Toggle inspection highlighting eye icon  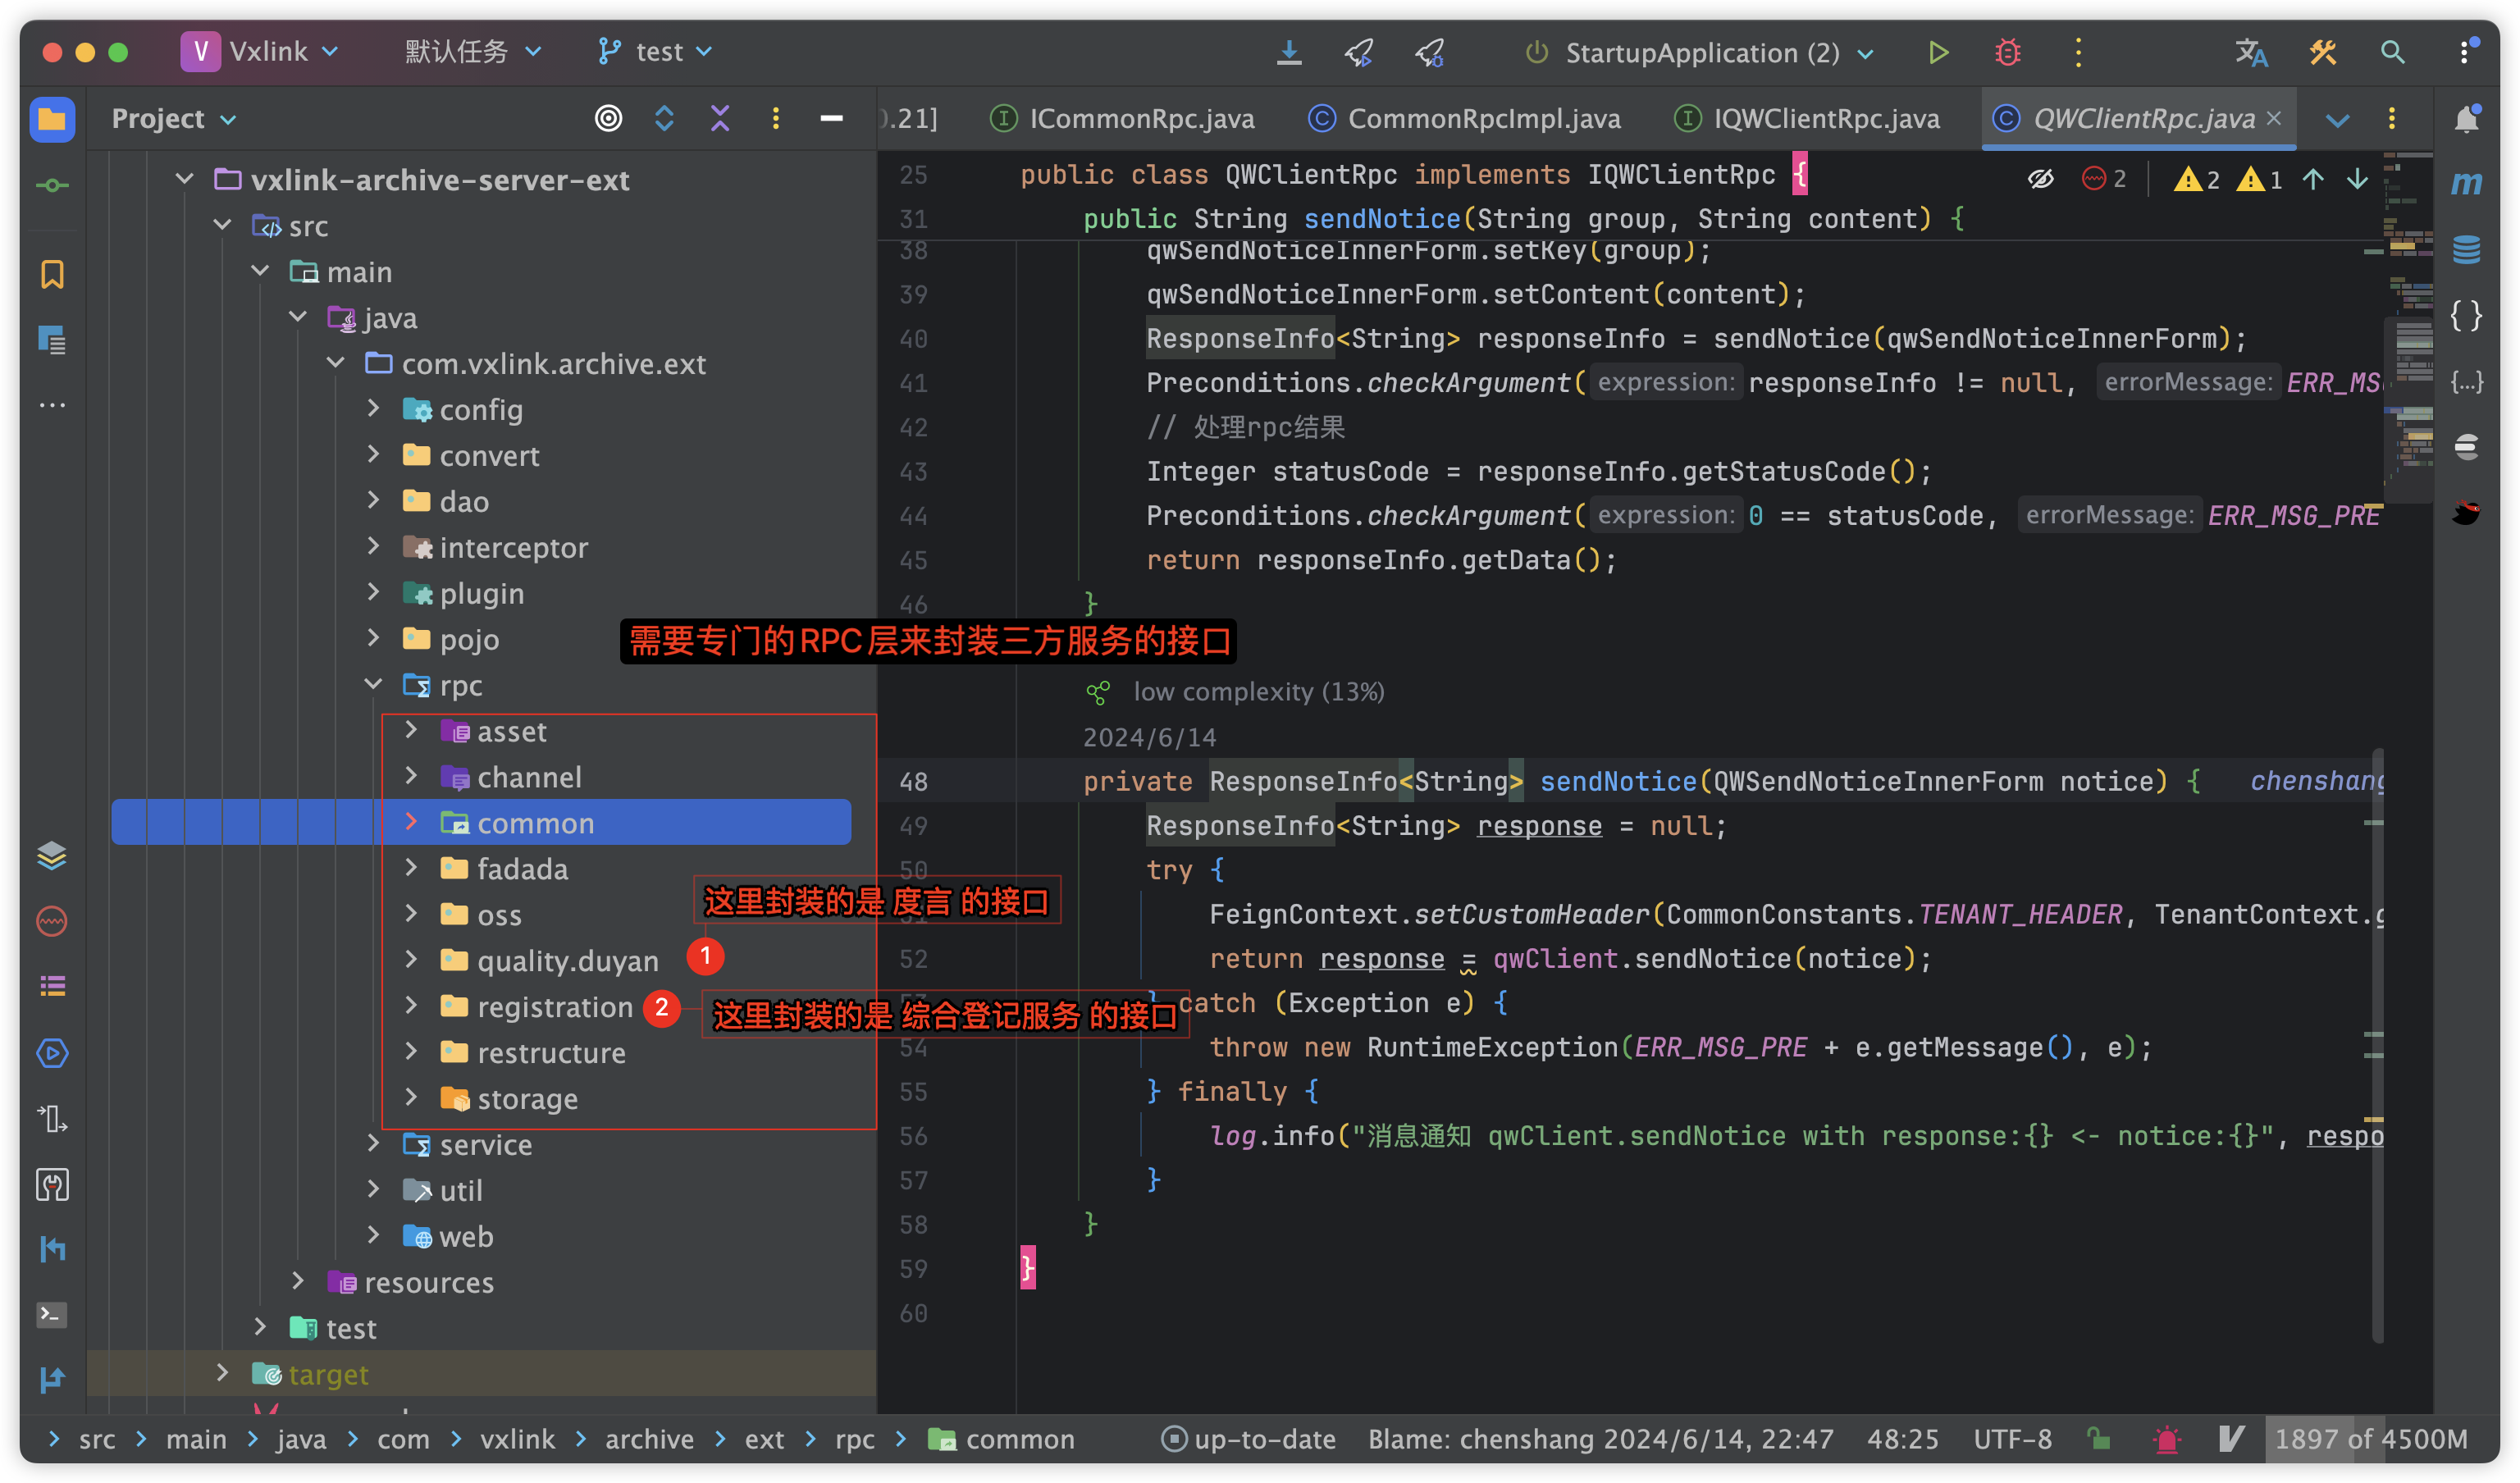point(2040,179)
